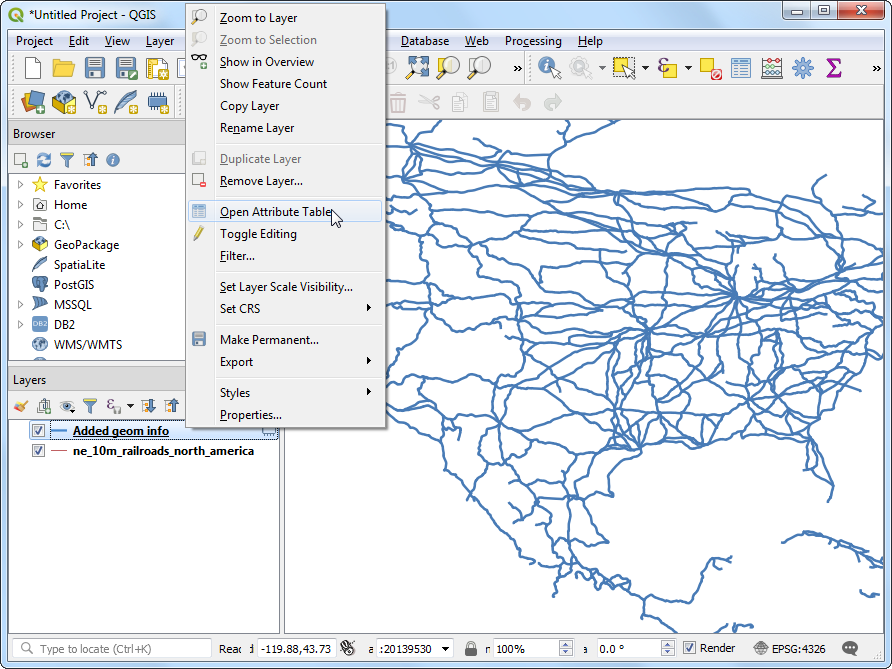Click the New Shapefile Layer icon
Screen dimensions: 892x669
tap(97, 102)
